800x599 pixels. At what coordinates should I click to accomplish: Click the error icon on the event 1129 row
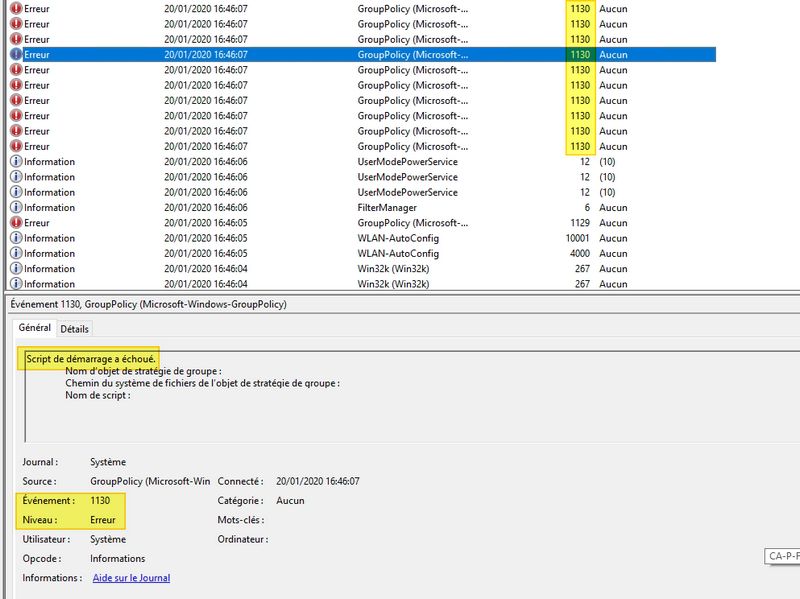point(16,222)
